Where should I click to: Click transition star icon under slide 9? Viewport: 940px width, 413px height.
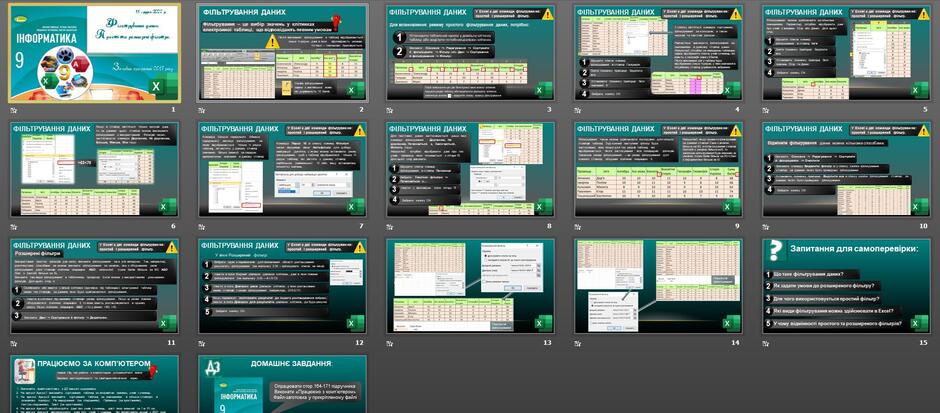[578, 227]
